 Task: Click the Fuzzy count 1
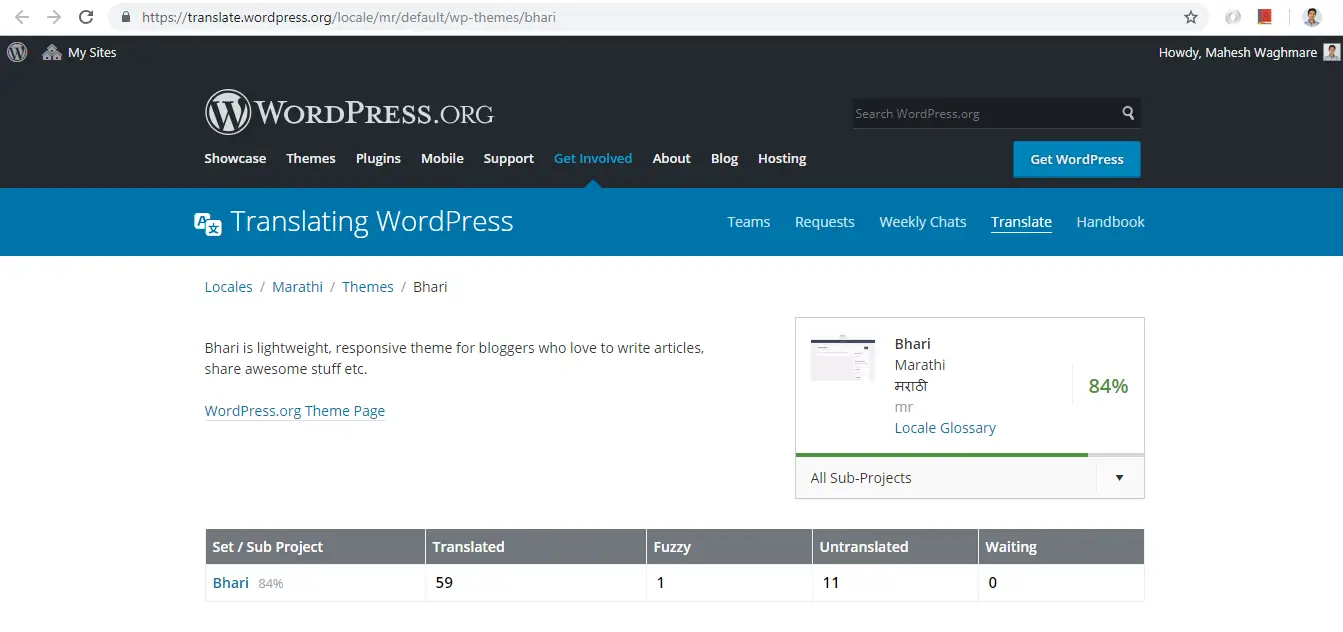point(661,583)
